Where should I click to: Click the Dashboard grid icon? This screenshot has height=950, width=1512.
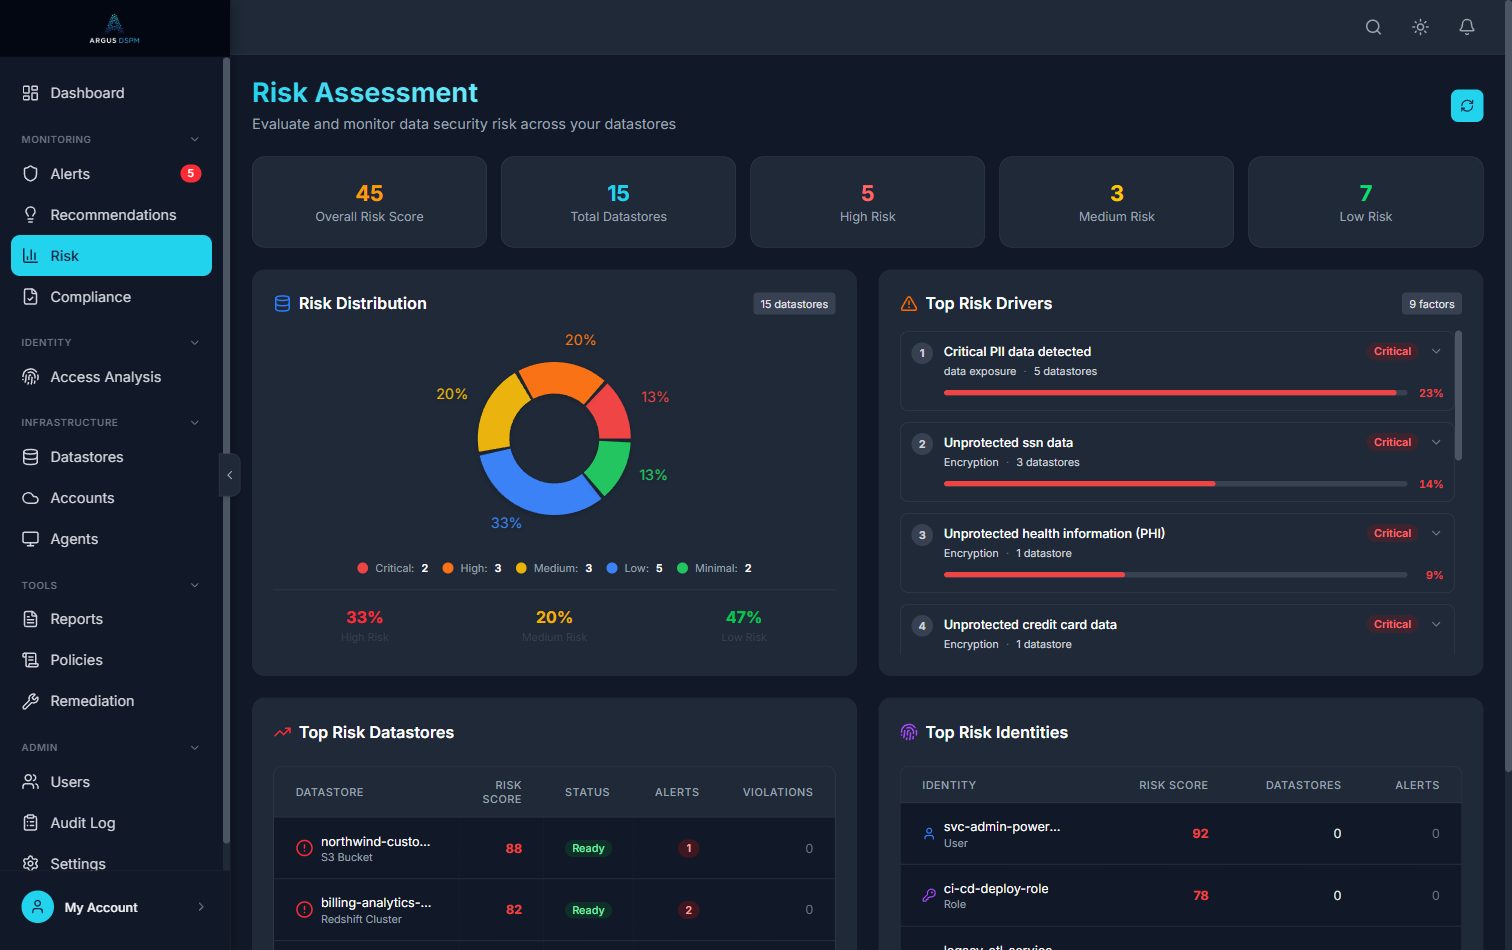point(30,93)
